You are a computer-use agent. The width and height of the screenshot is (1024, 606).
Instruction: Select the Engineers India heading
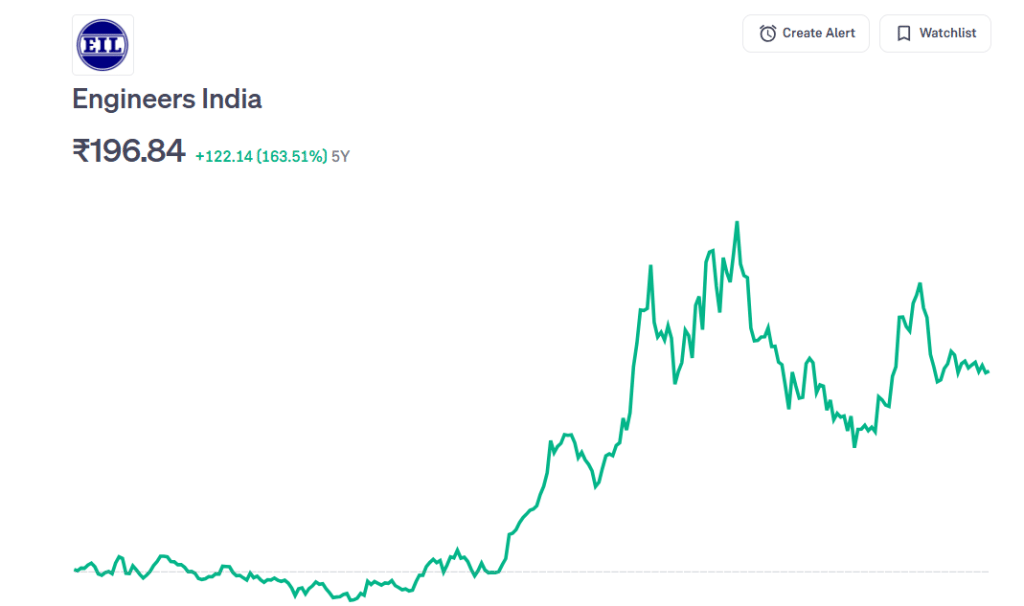pos(167,99)
